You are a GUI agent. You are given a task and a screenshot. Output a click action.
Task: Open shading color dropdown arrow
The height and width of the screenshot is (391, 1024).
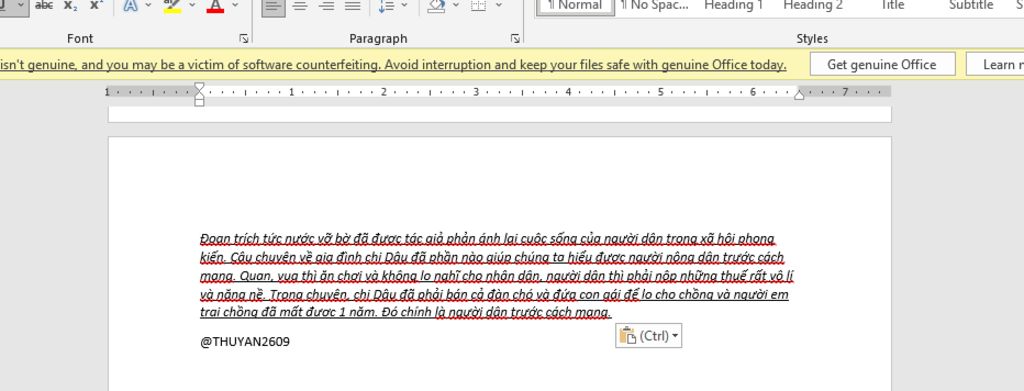(455, 5)
